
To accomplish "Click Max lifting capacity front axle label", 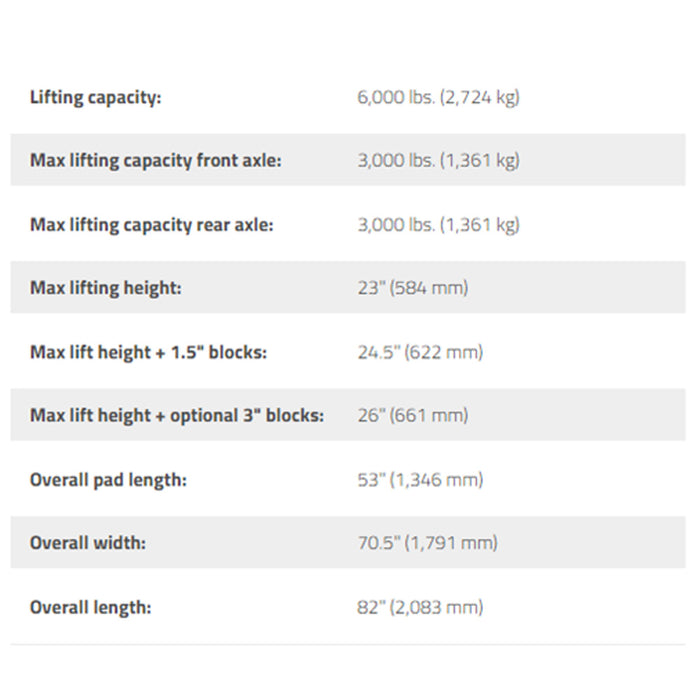I will (x=156, y=160).
